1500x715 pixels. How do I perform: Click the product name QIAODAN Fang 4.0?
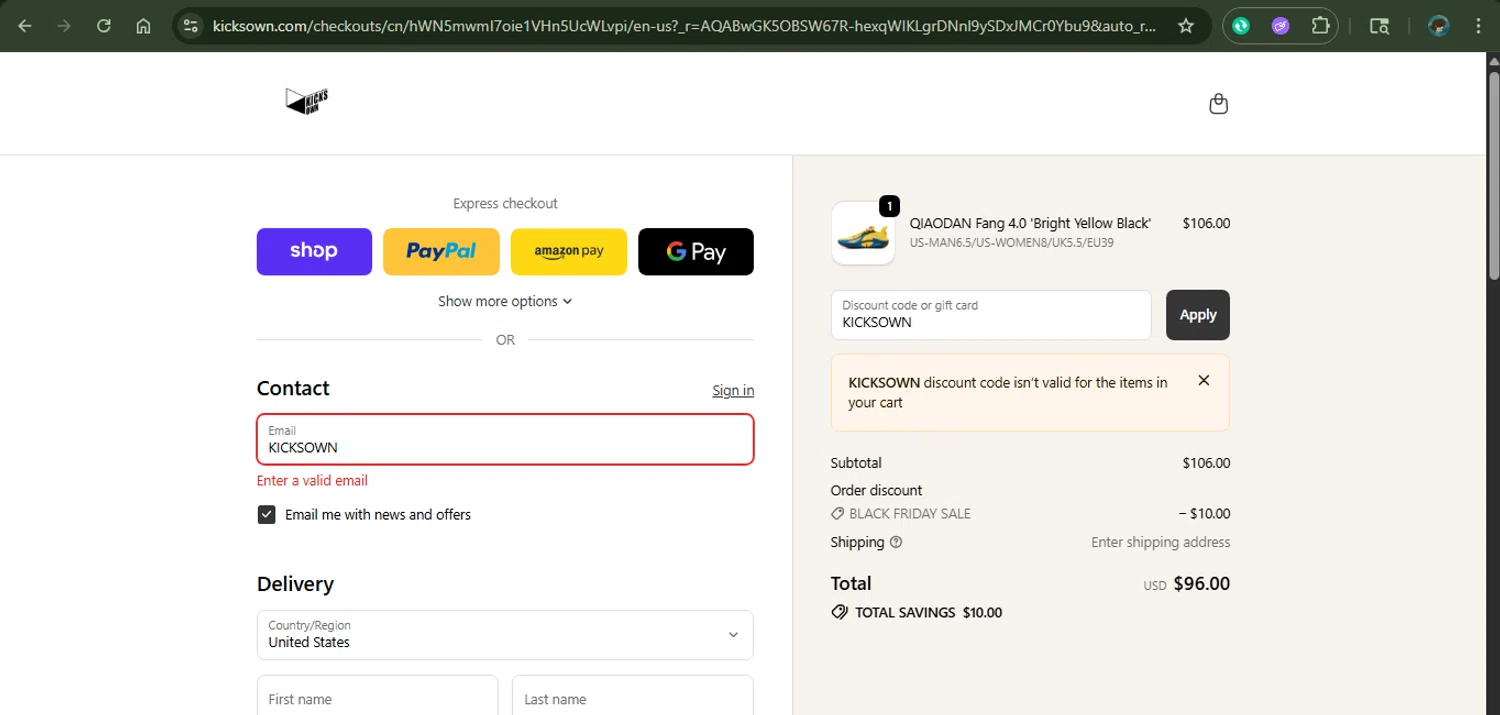pos(1030,223)
